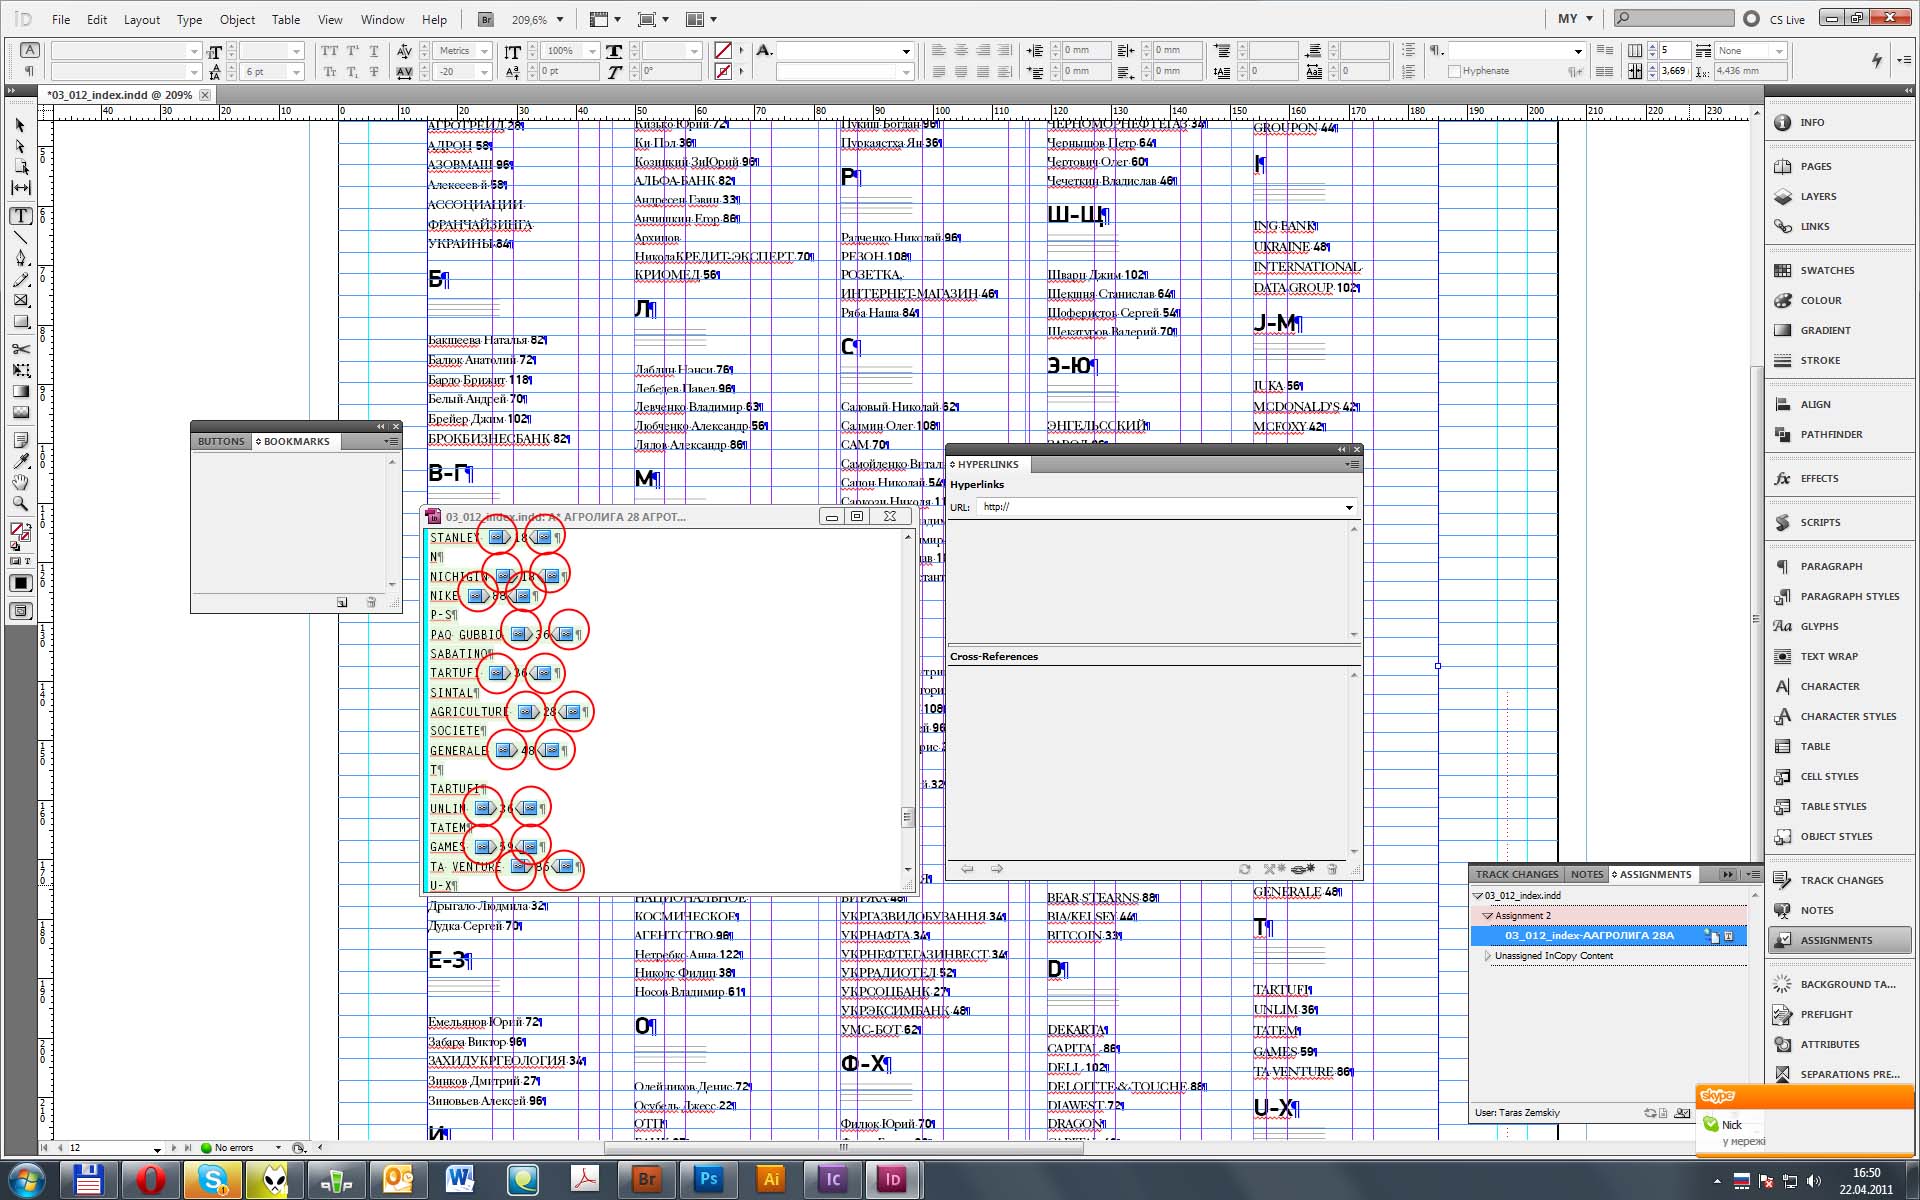Open the Paragraph Styles panel
This screenshot has width=1920, height=1200.
[1848, 596]
